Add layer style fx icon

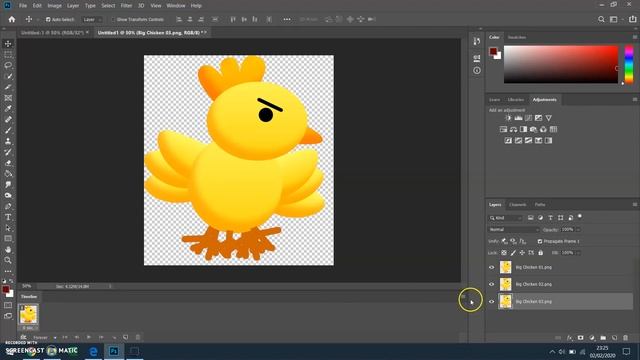[569, 338]
